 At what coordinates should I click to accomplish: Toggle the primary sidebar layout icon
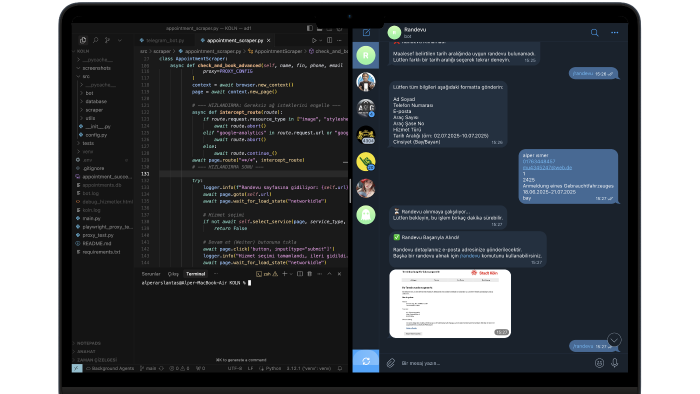(x=309, y=28)
